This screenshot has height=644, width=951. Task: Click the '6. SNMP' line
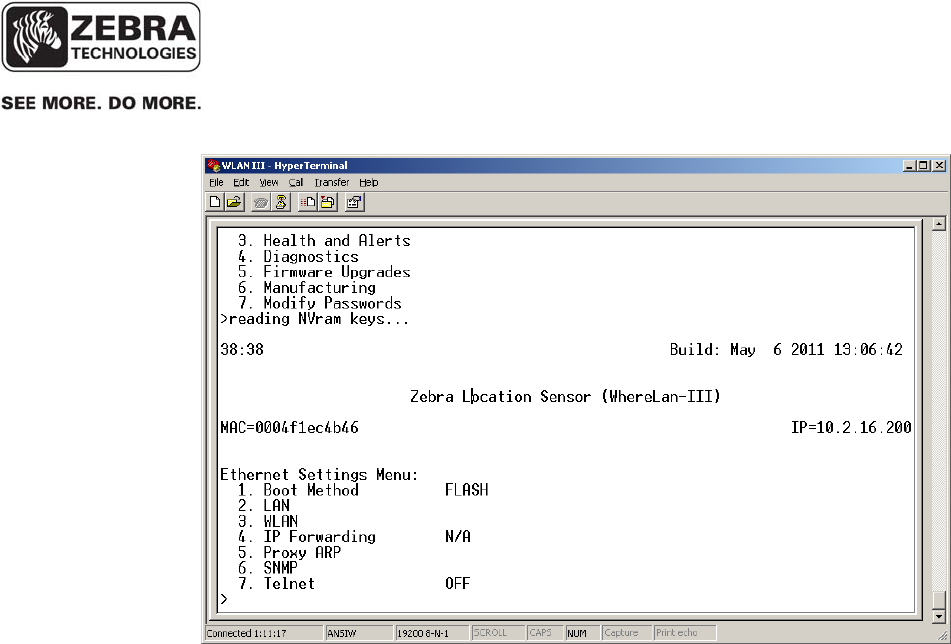[267, 568]
